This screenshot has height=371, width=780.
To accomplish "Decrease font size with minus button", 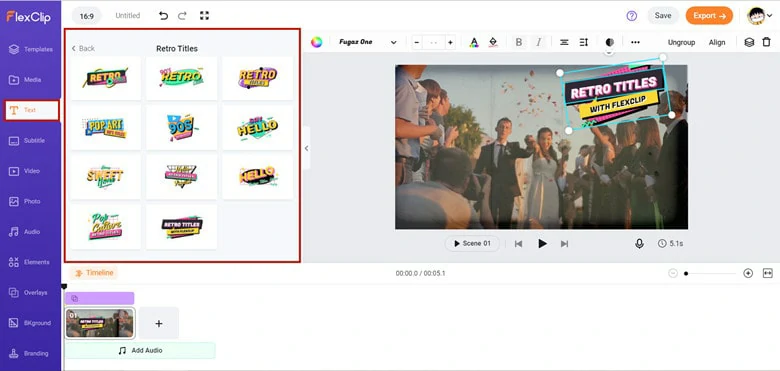I will pos(417,42).
